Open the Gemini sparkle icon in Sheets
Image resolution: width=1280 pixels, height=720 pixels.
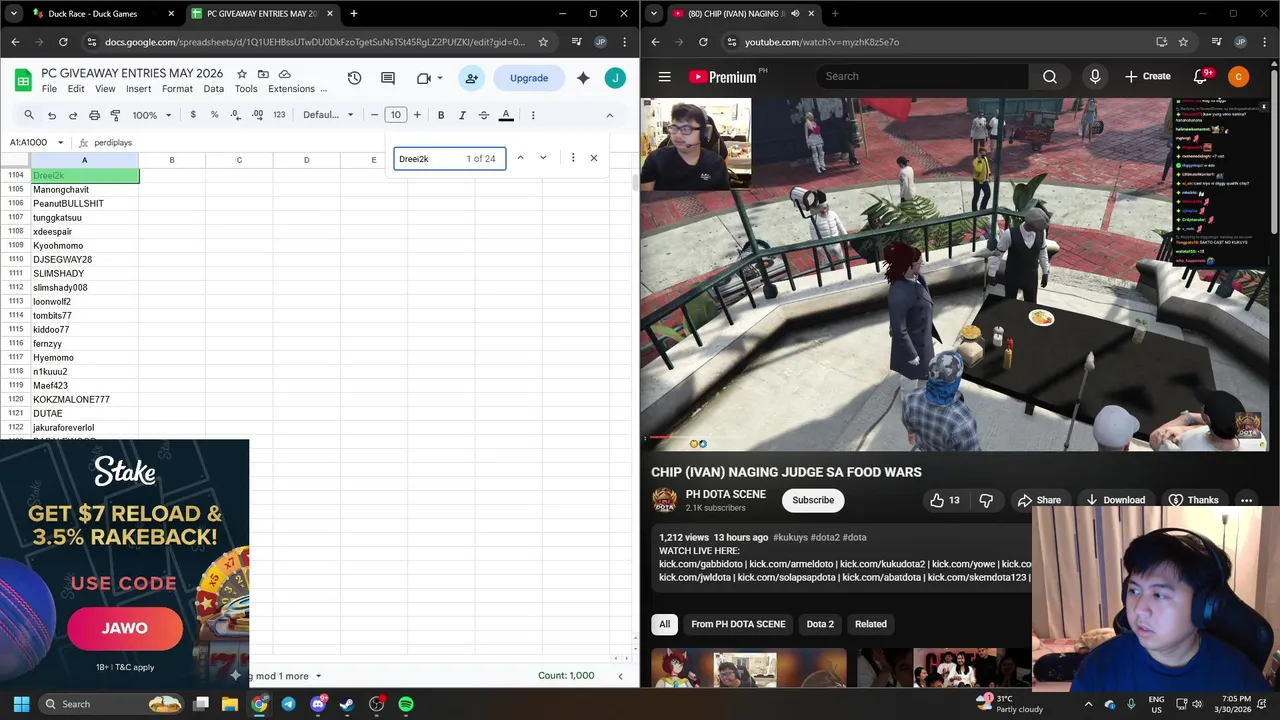(583, 78)
